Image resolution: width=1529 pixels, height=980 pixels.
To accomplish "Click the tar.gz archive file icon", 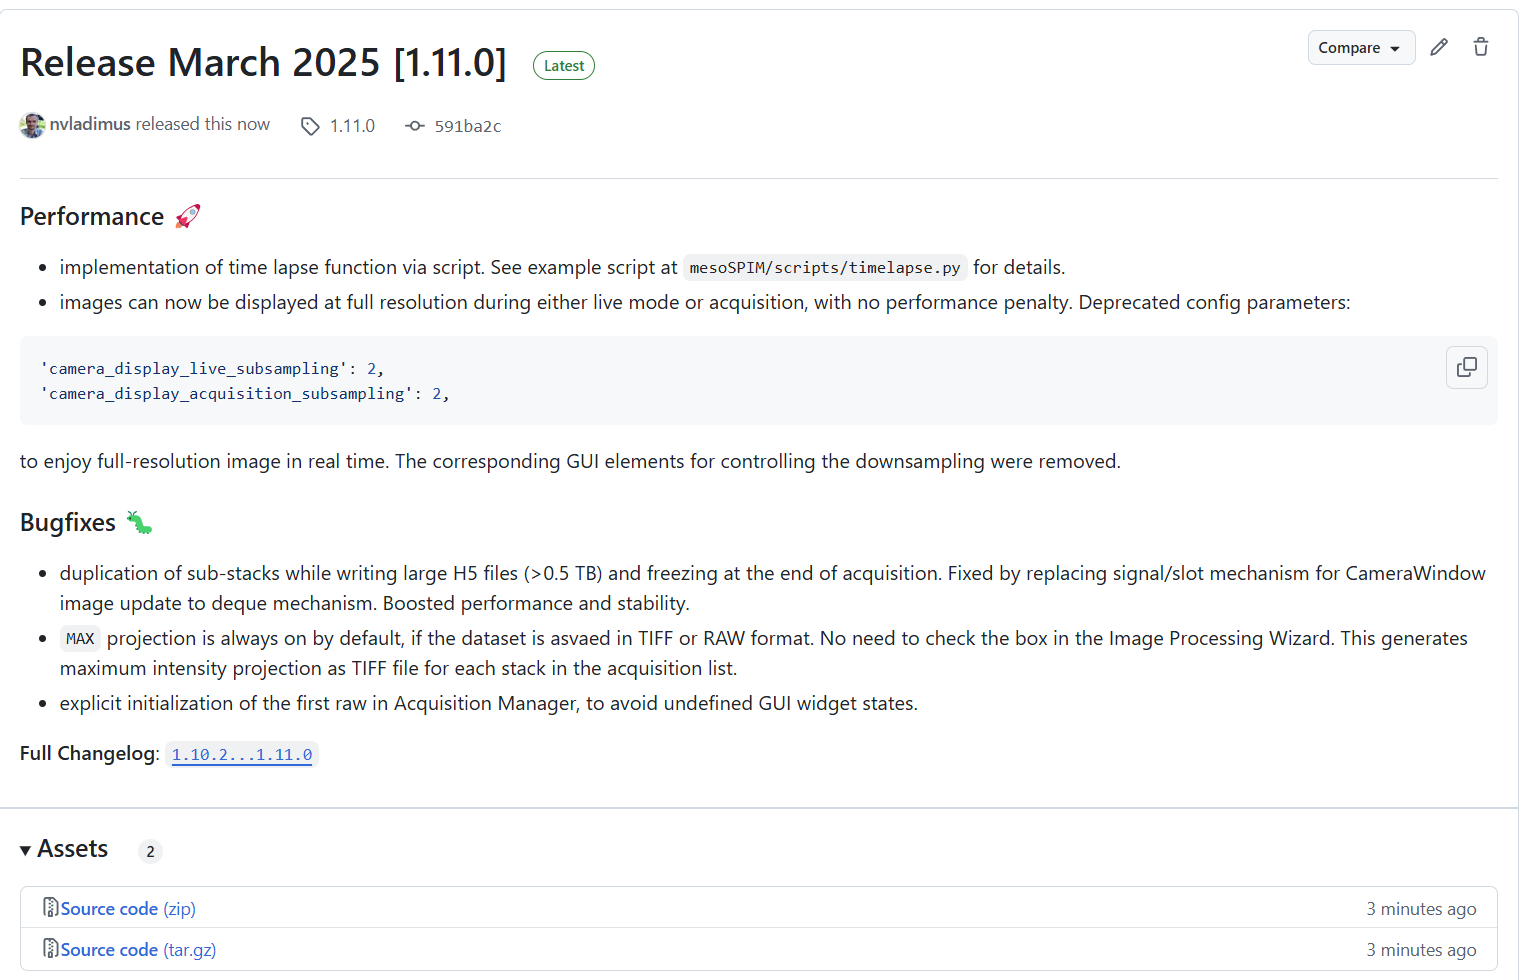I will [50, 949].
